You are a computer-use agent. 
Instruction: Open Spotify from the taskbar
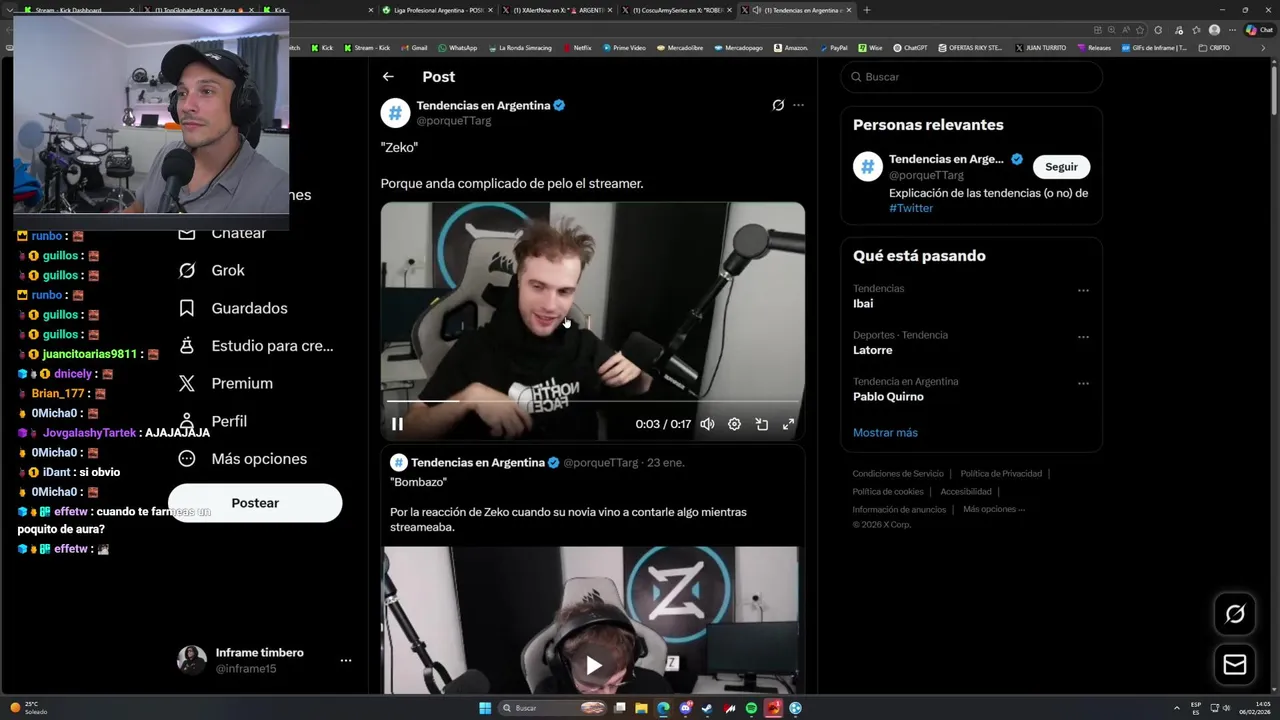[x=751, y=708]
